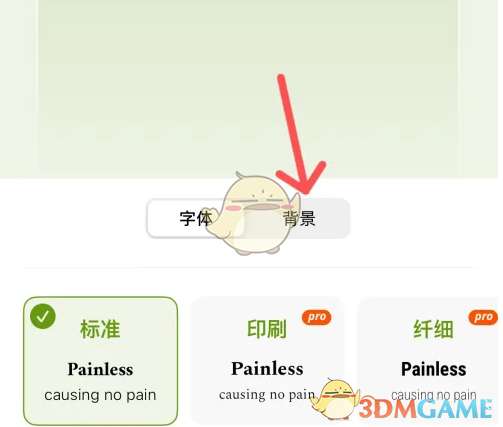Screen dimensions: 503x427
Task: Pick the 纤细 font style card
Action: (x=430, y=361)
